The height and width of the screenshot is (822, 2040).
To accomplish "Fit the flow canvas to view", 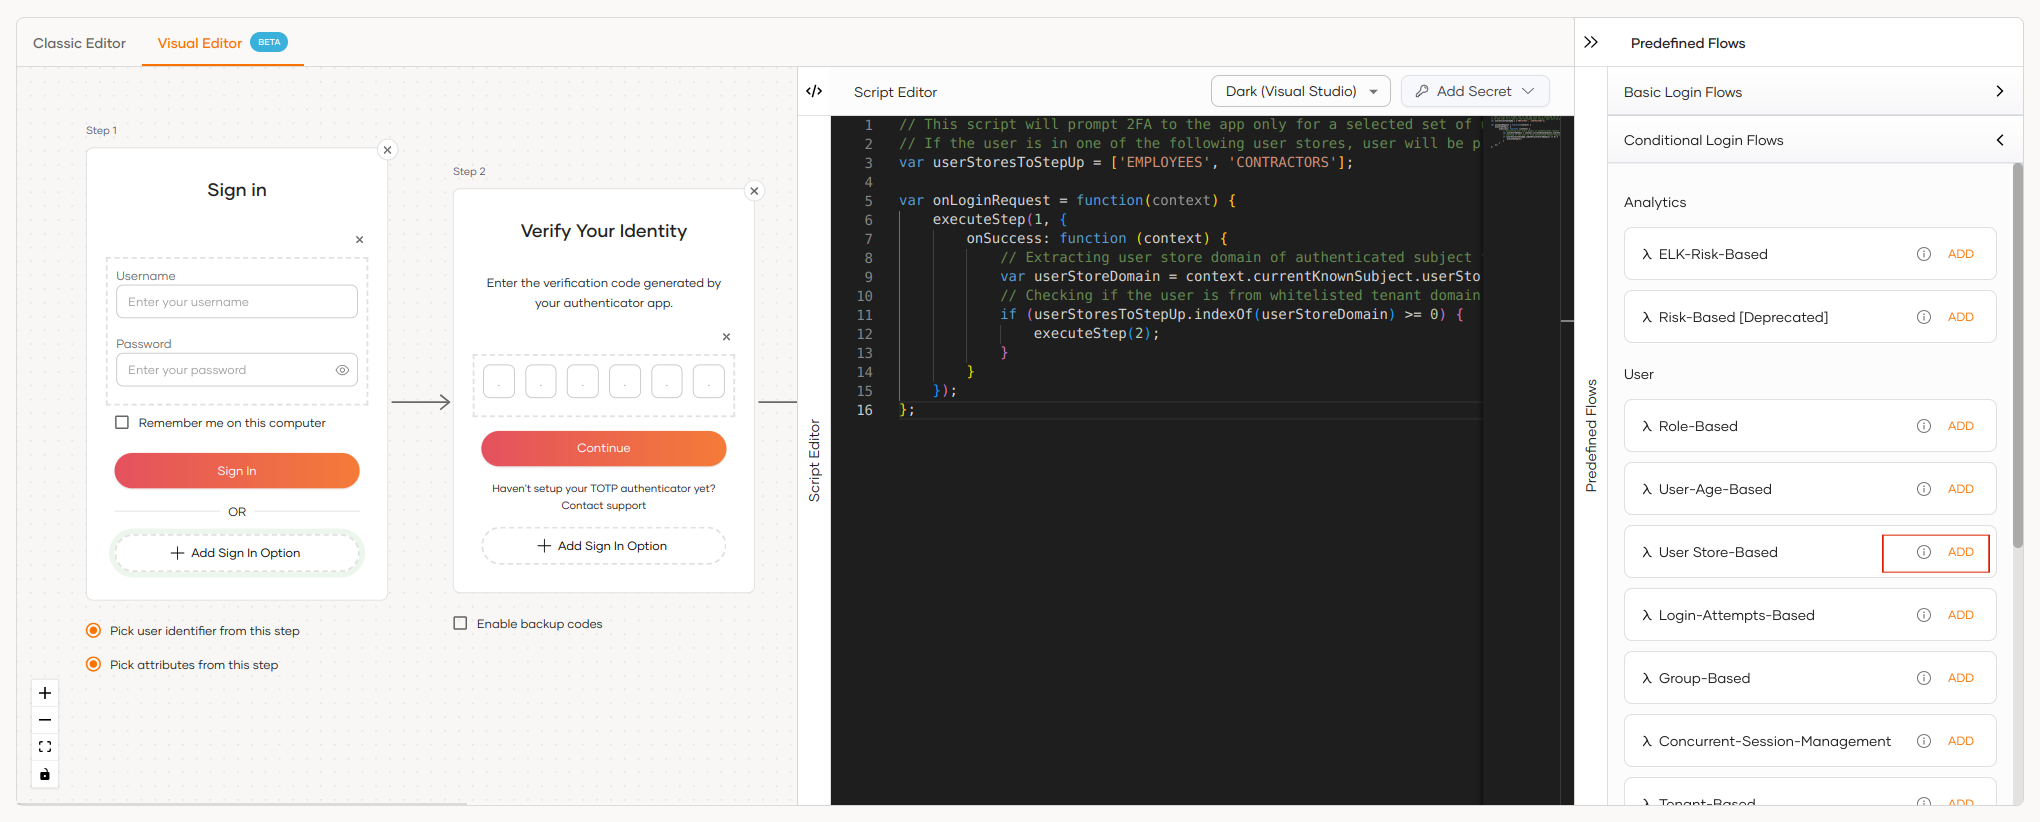I will pos(45,747).
